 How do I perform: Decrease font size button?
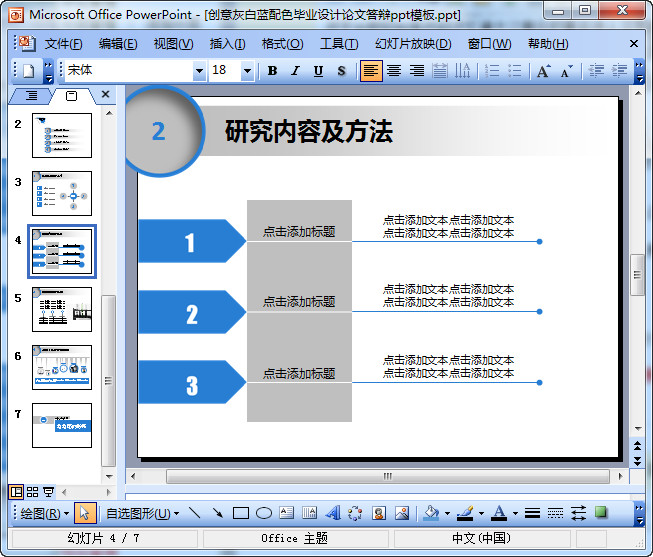(566, 71)
